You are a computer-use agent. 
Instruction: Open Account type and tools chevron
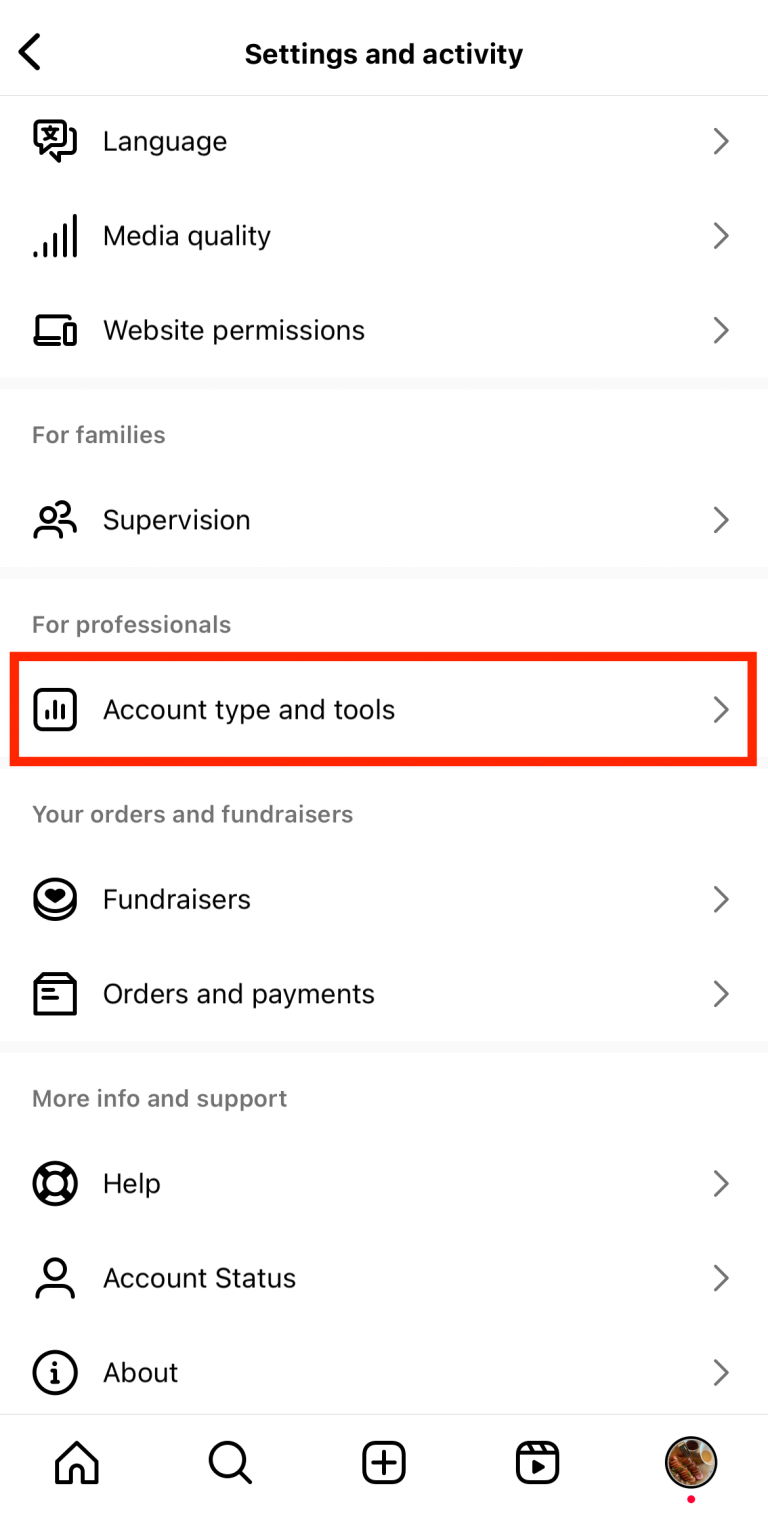(x=721, y=710)
